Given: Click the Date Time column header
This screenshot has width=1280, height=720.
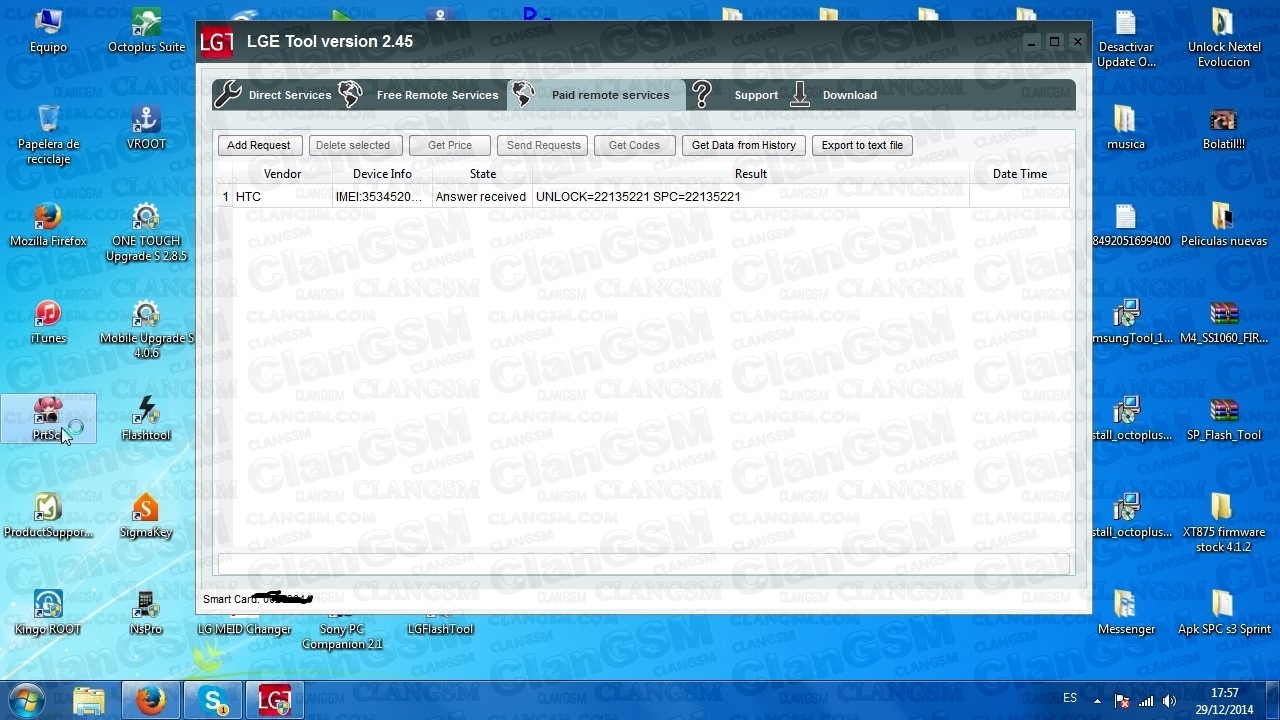Looking at the screenshot, I should point(1019,174).
